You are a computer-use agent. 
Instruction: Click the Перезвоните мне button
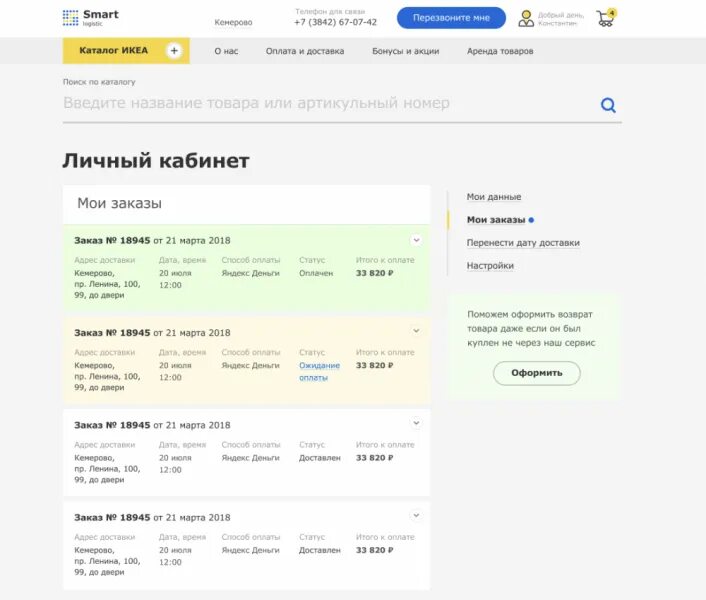point(451,18)
